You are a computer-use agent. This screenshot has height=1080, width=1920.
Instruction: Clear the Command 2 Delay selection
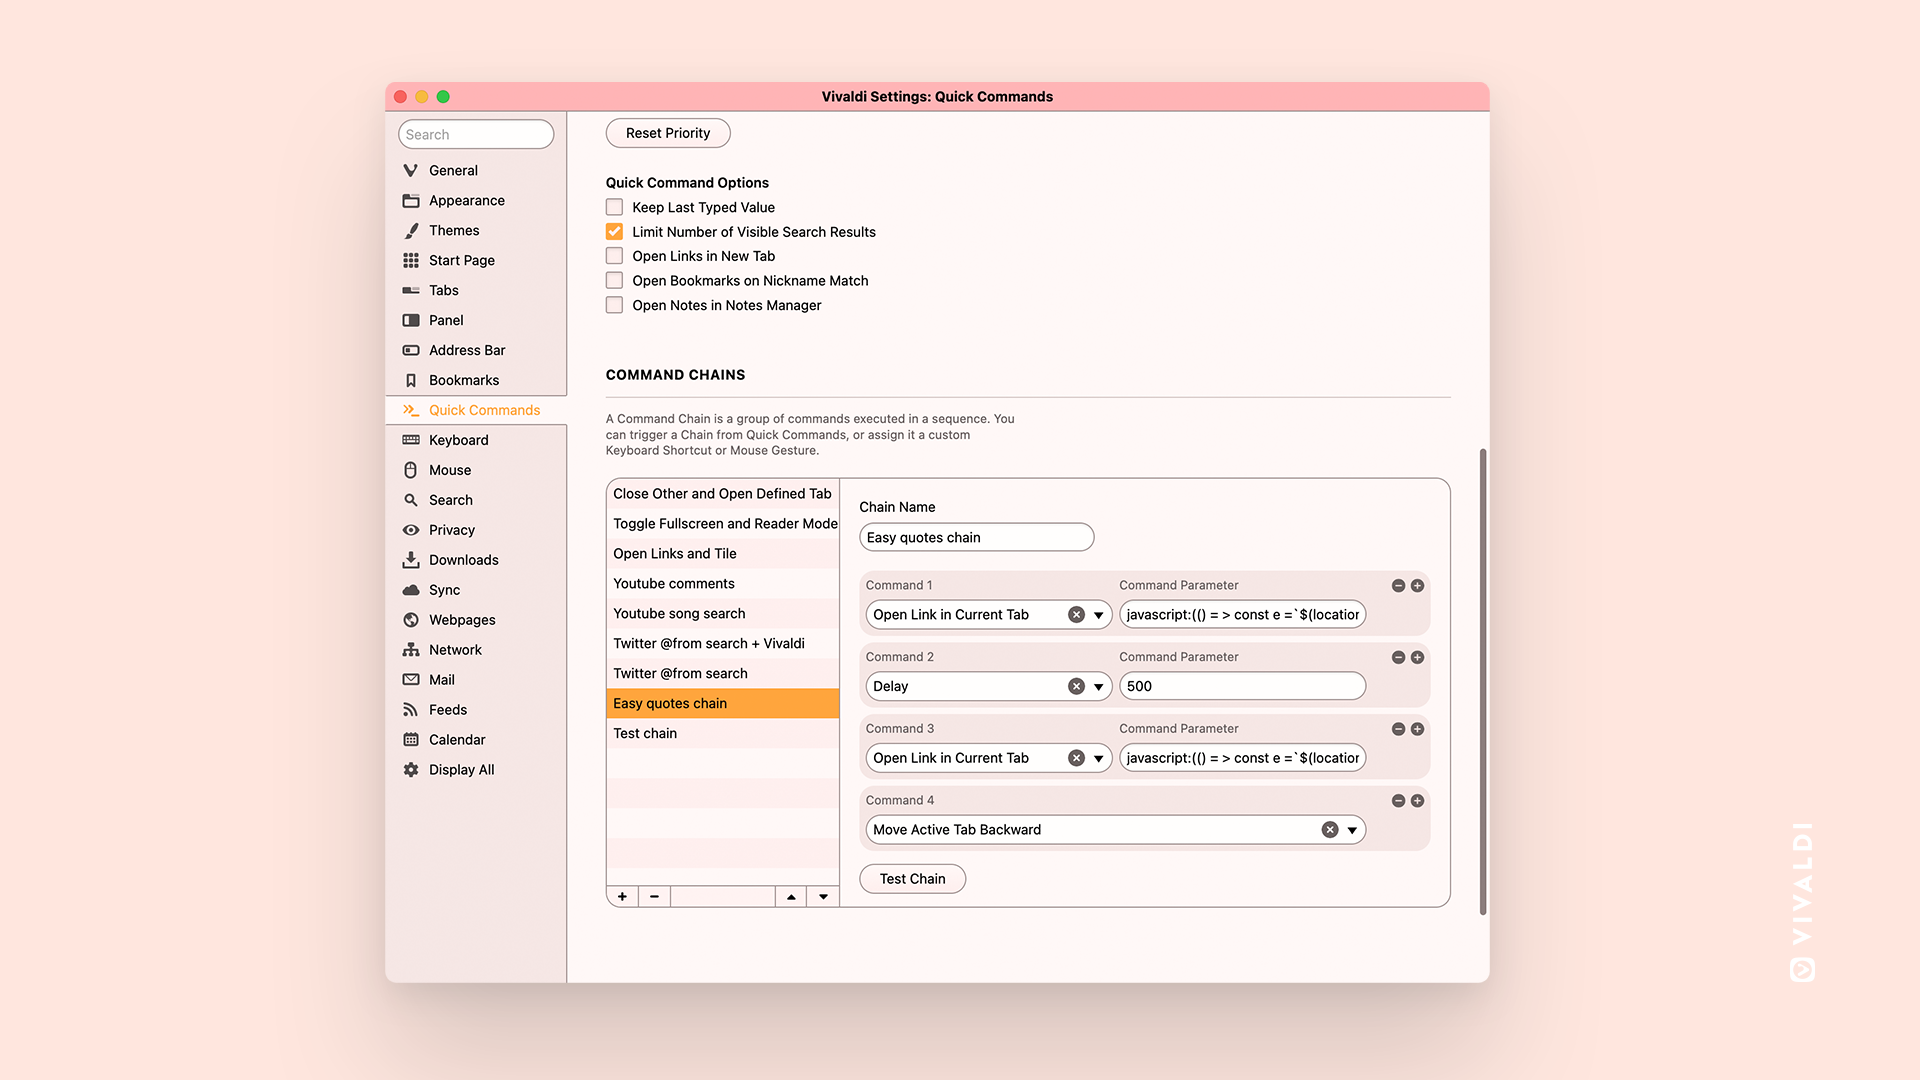(1076, 687)
